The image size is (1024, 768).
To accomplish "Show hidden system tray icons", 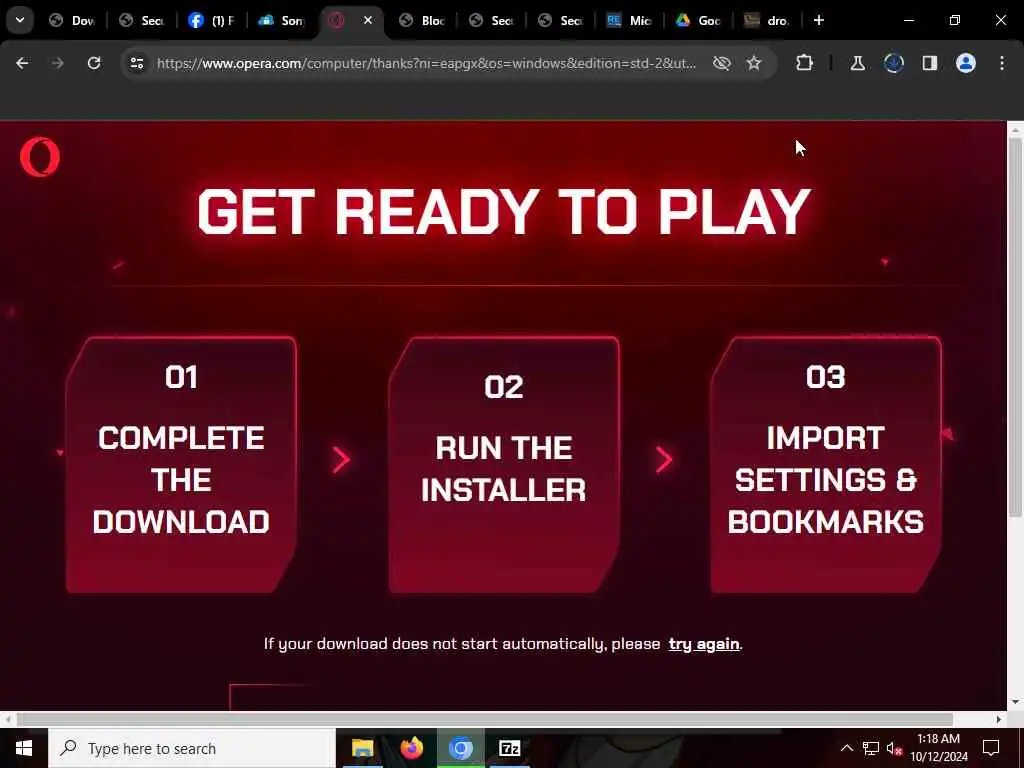I will coord(846,748).
